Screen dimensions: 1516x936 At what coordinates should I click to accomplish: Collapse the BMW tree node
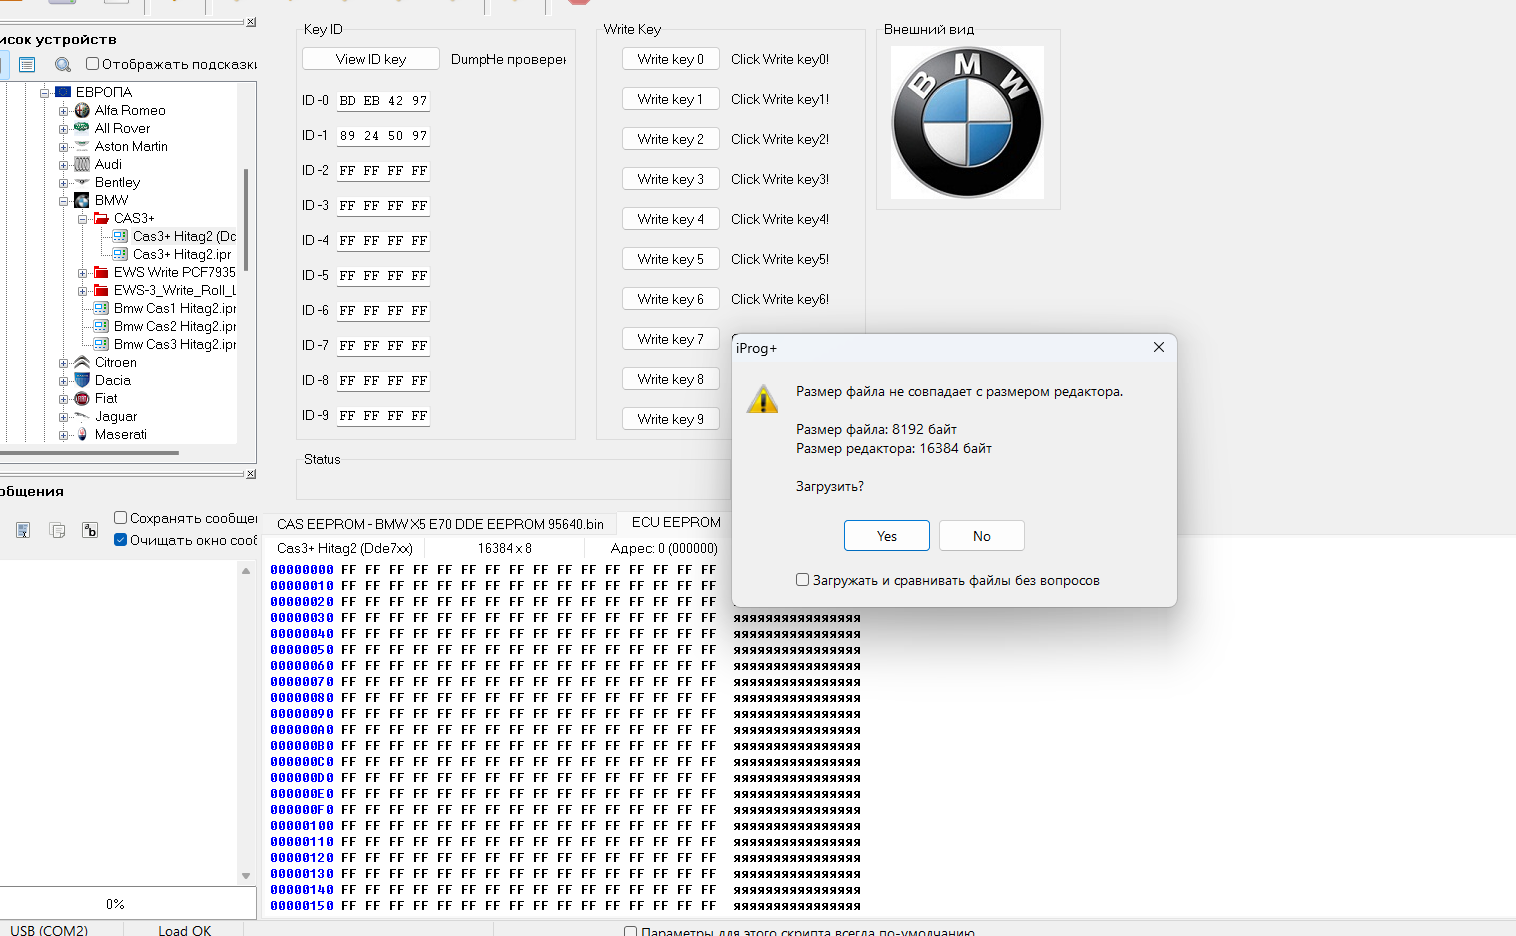pyautogui.click(x=64, y=201)
